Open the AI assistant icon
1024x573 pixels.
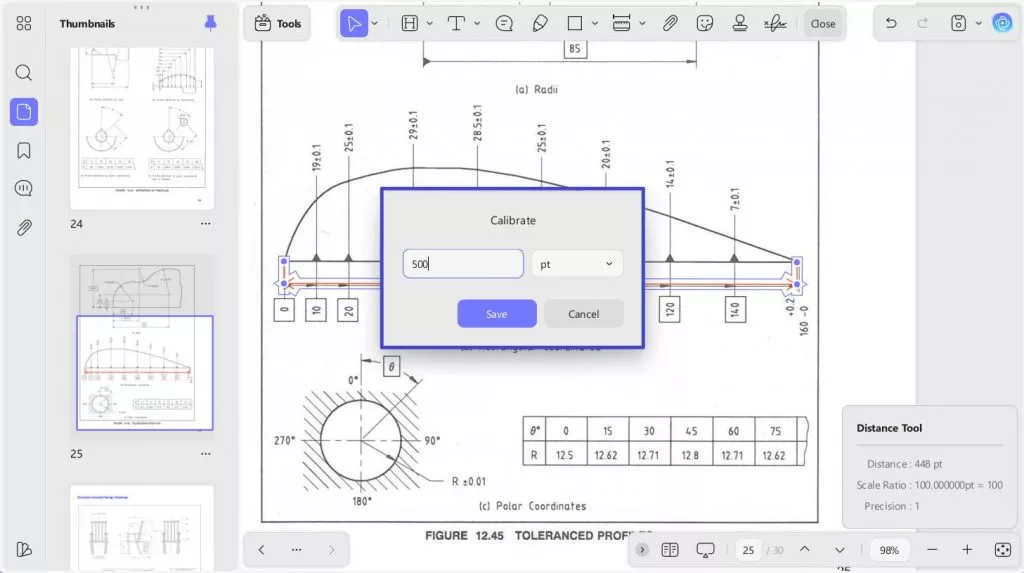click(1002, 24)
